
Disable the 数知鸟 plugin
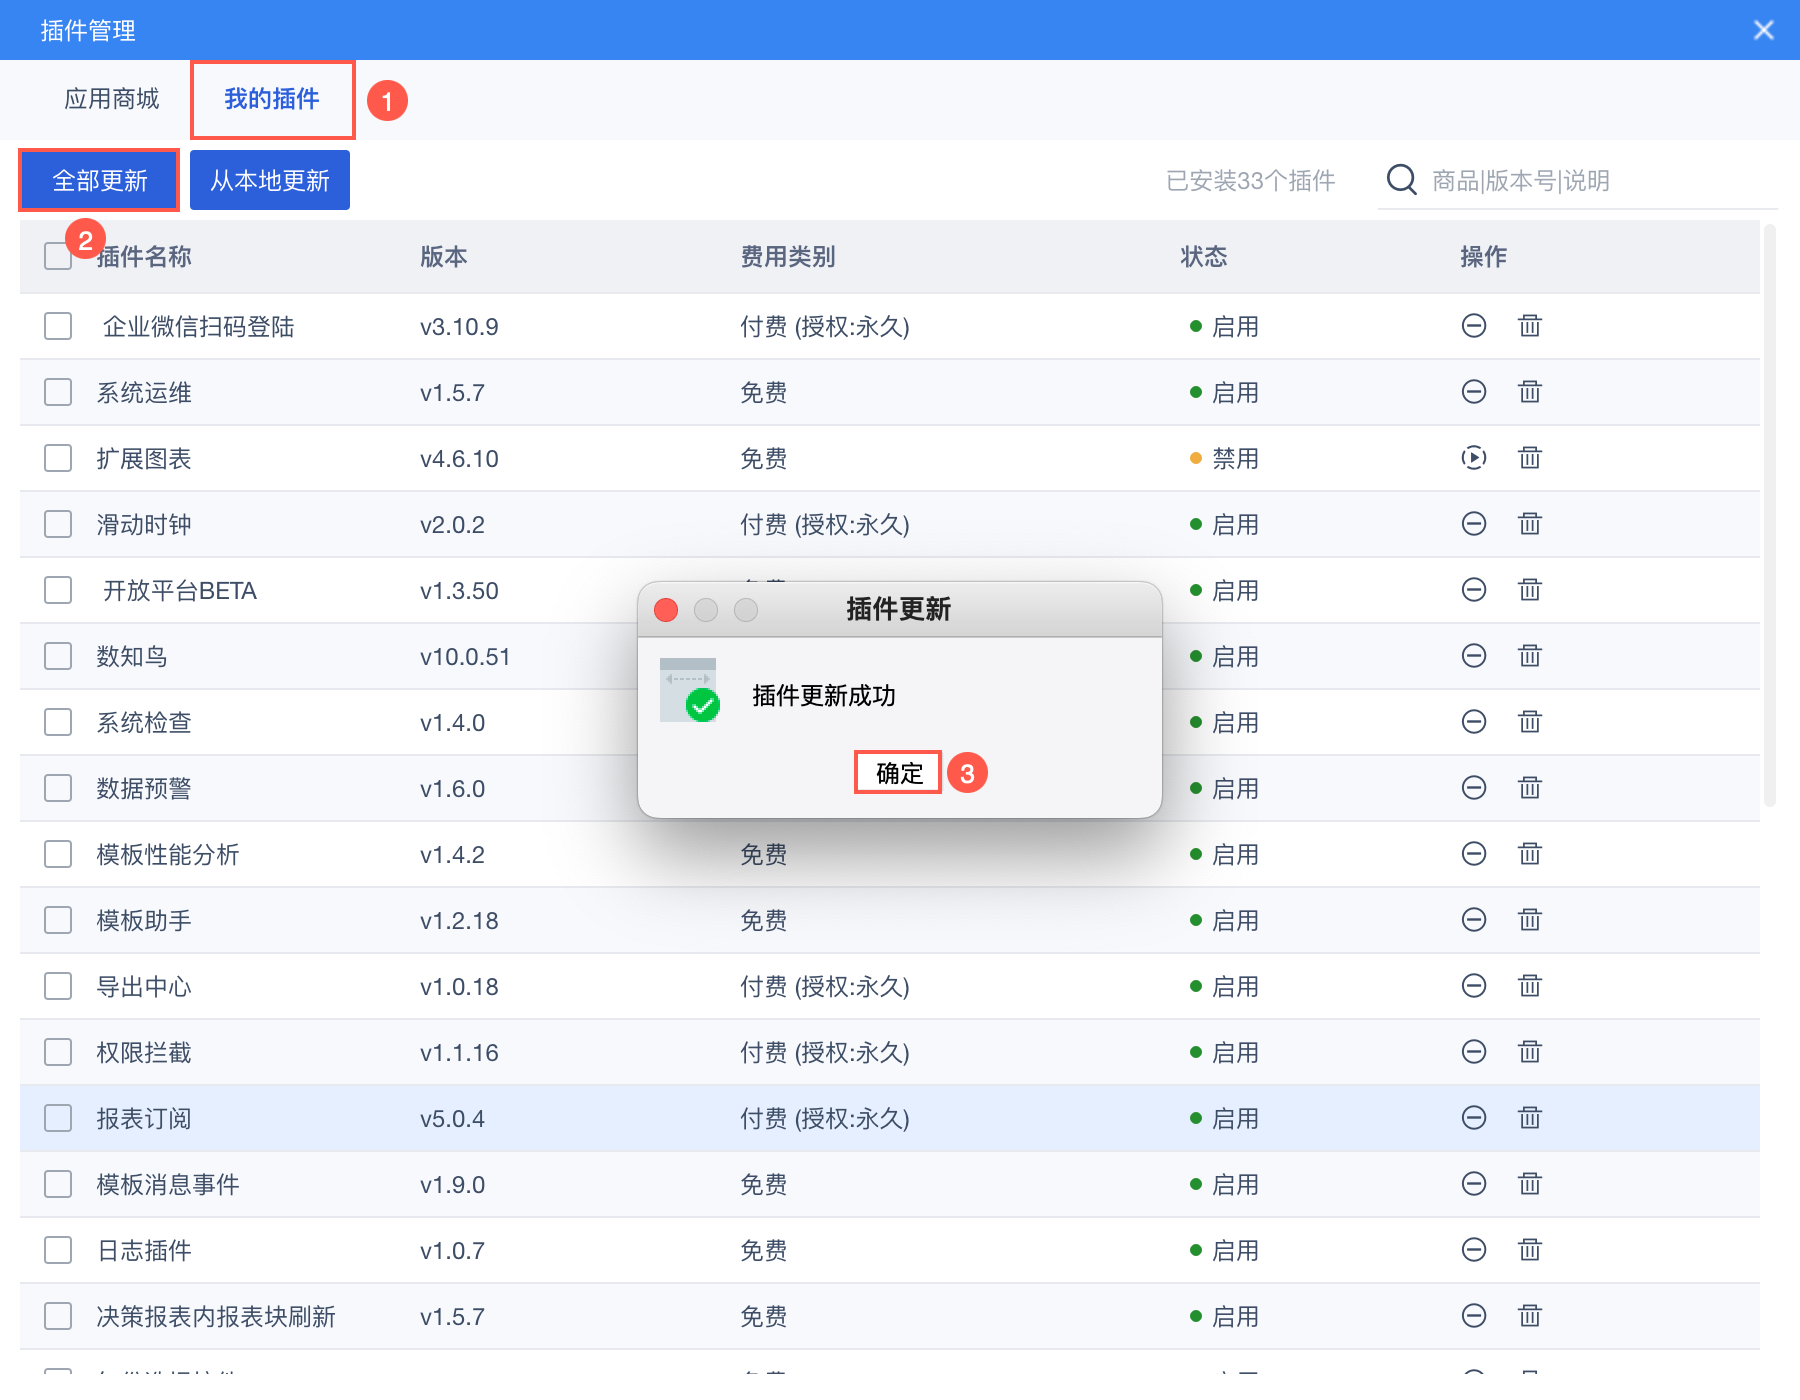[1474, 656]
